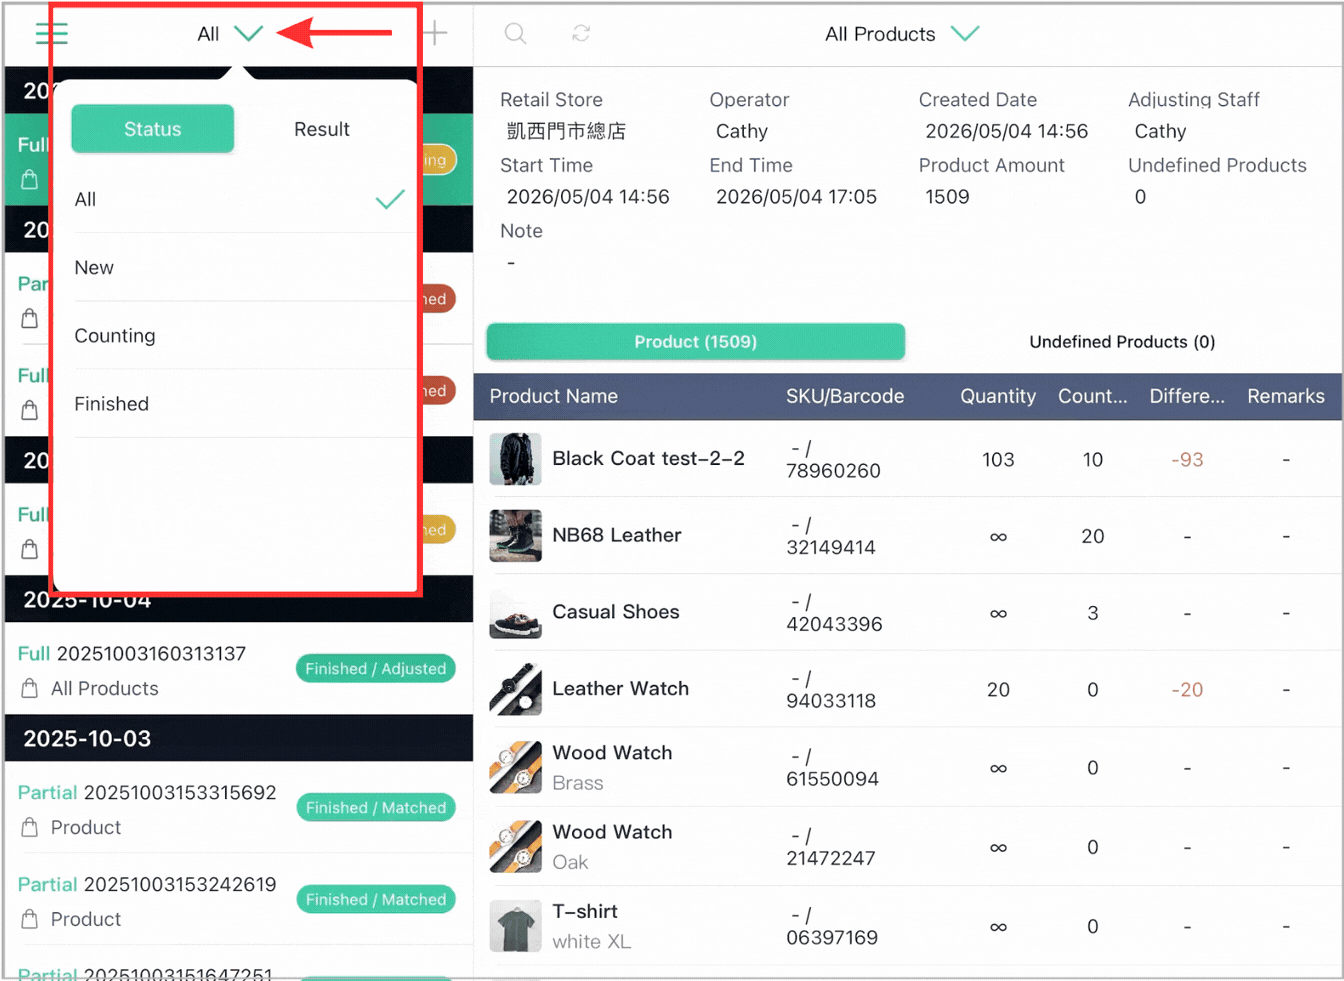Click the Wood Watch Brass thumbnail
Image resolution: width=1344 pixels, height=981 pixels.
[x=515, y=768]
